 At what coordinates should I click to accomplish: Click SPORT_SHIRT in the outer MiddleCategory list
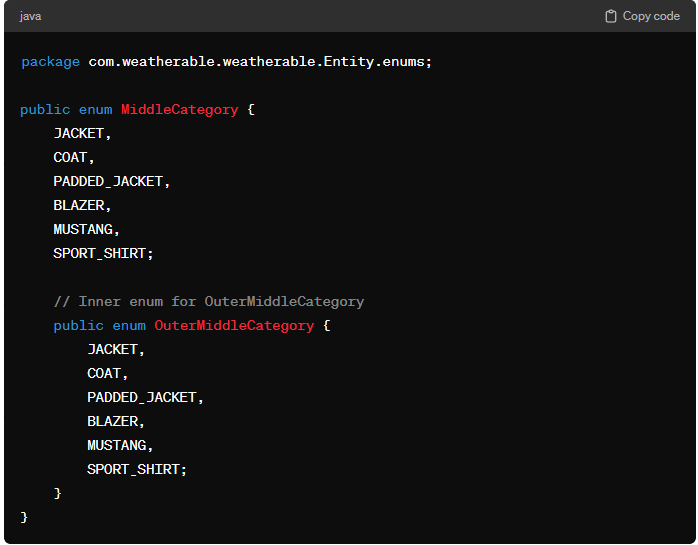100,253
